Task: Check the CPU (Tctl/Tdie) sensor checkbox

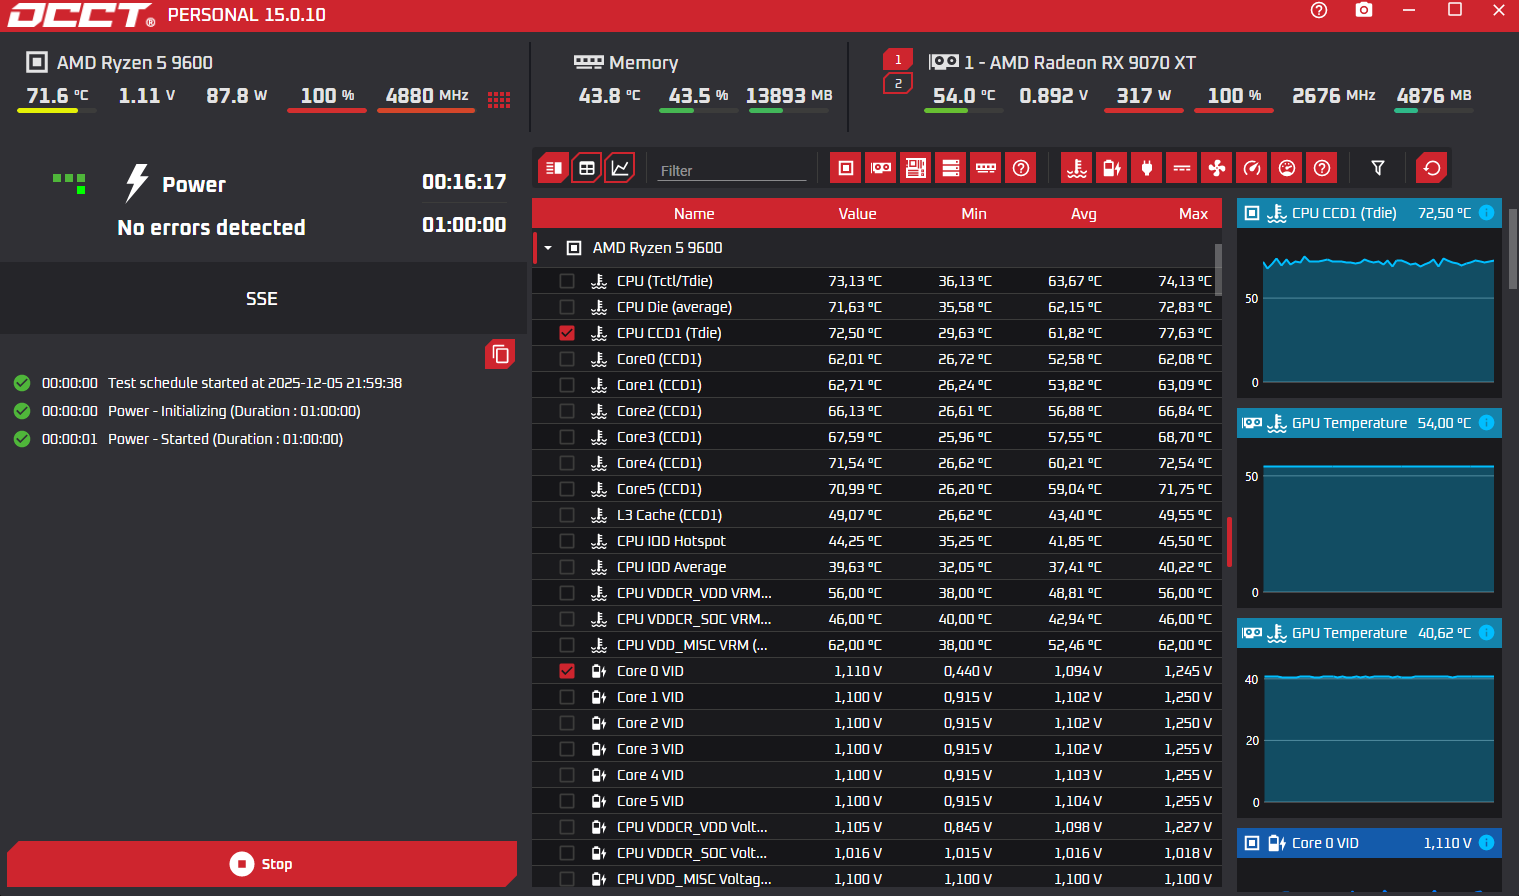Action: 567,281
